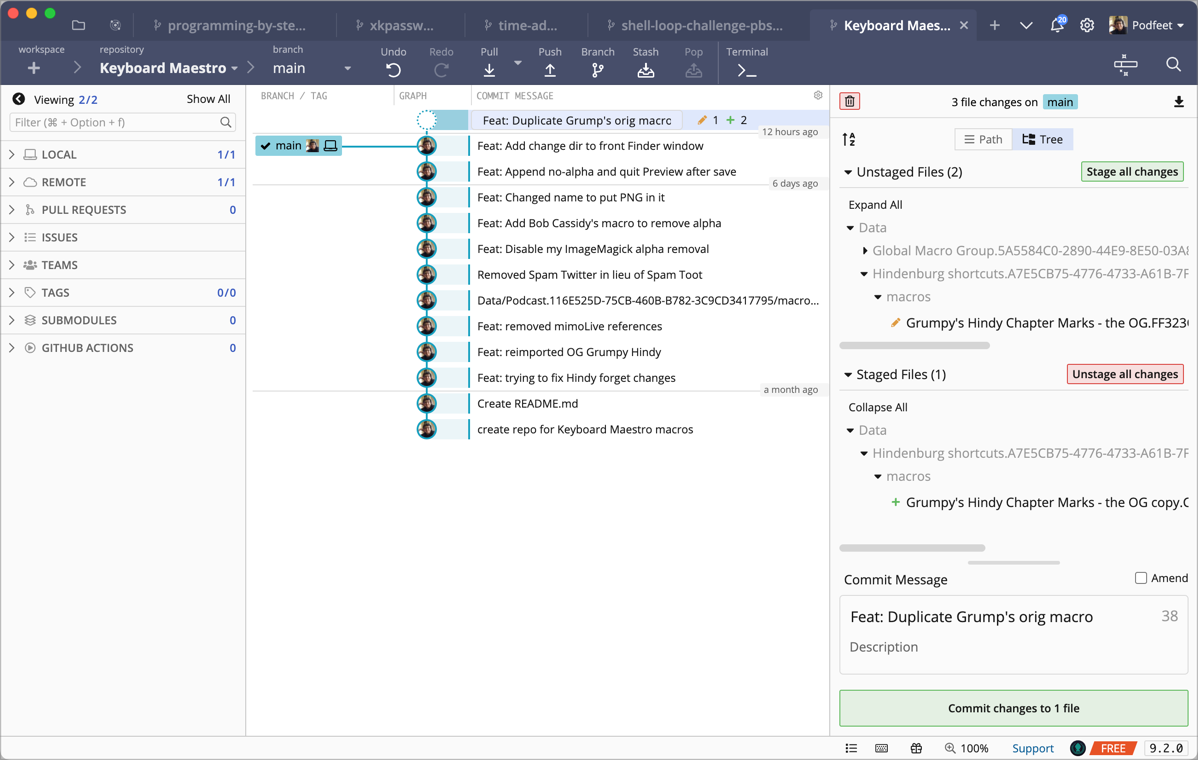This screenshot has height=760, width=1198.
Task: Switch to the xkpassw... tab
Action: 400,25
